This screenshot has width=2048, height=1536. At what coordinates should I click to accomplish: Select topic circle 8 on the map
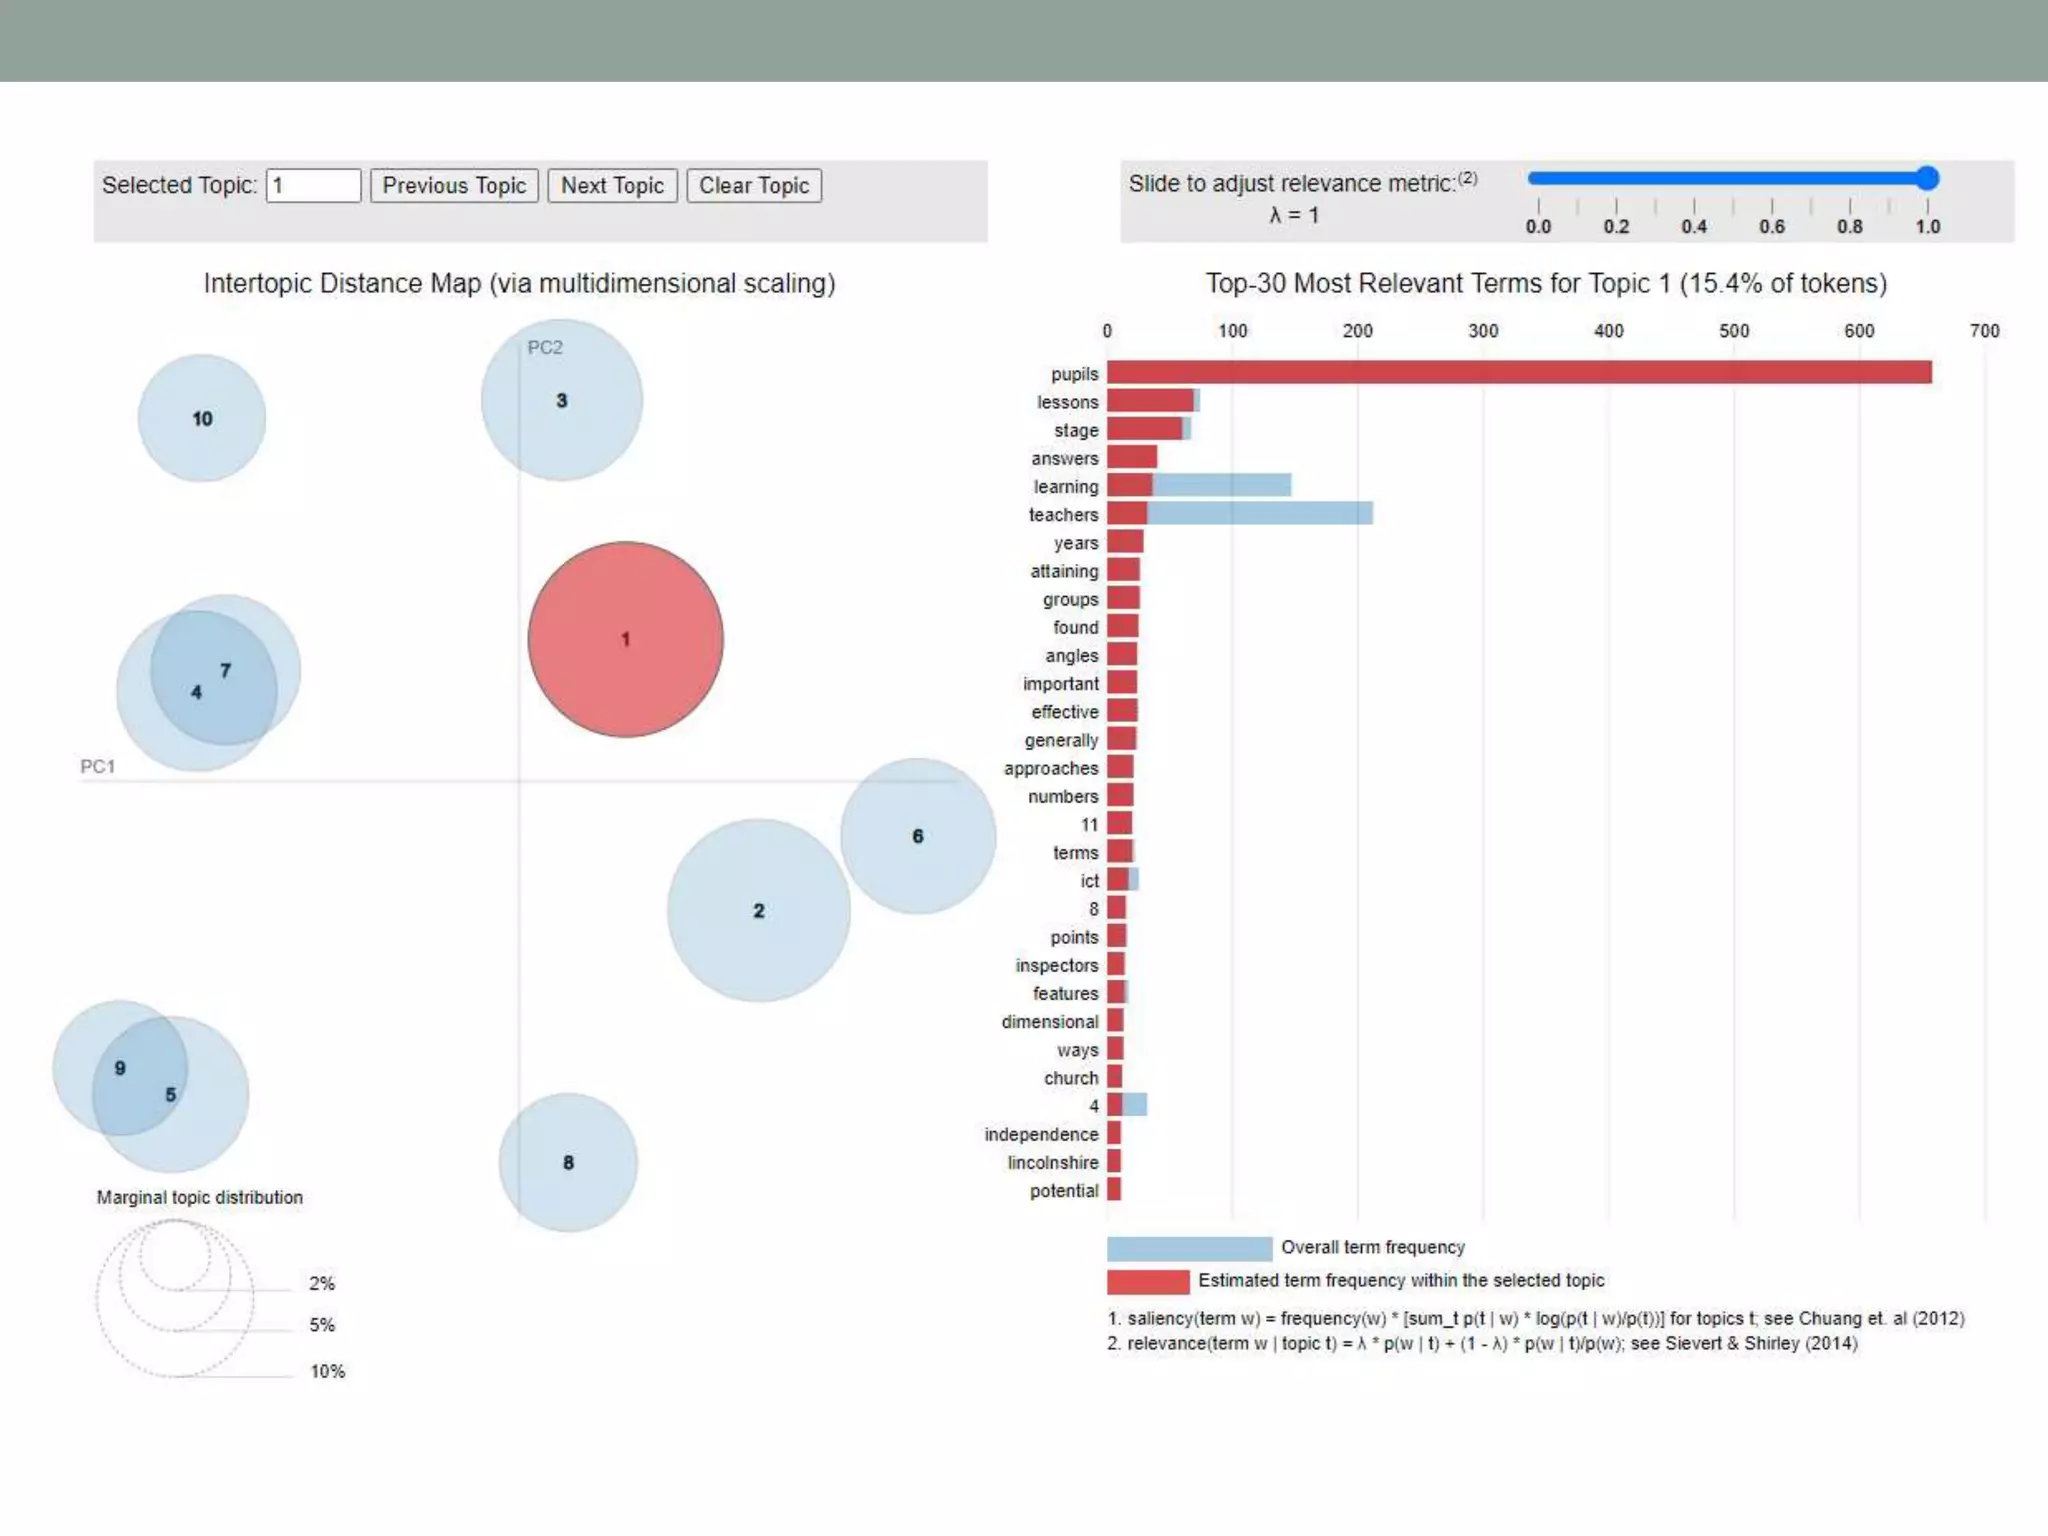point(568,1162)
